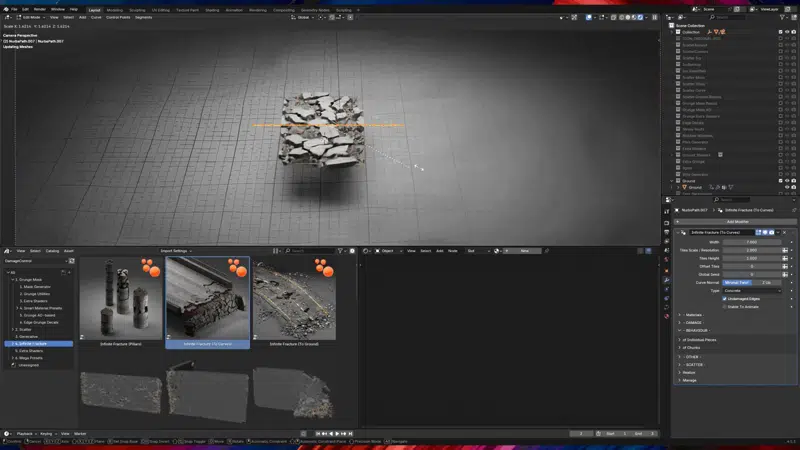The height and width of the screenshot is (450, 800).
Task: Toggle modifier viewport display icon
Action: (765, 232)
